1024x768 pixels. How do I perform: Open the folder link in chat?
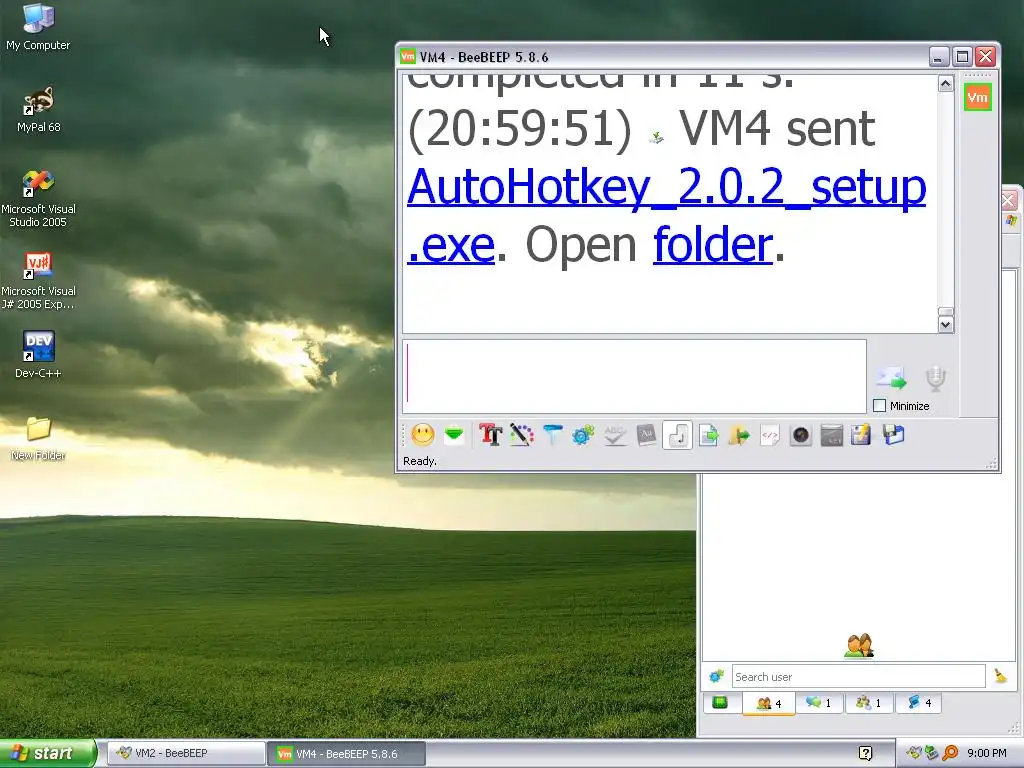(712, 244)
